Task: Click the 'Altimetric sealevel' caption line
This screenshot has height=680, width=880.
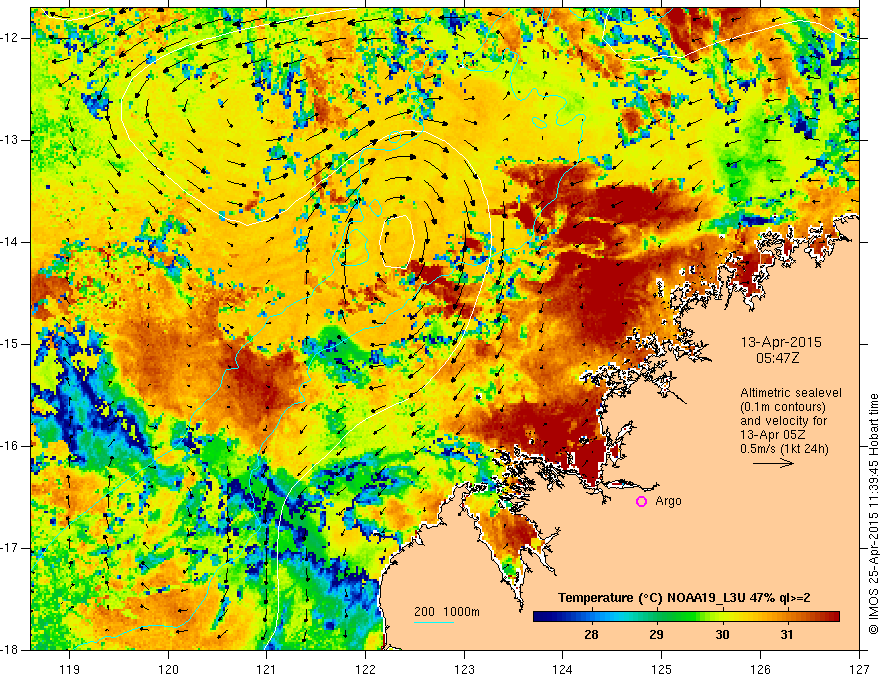Action: click(791, 393)
